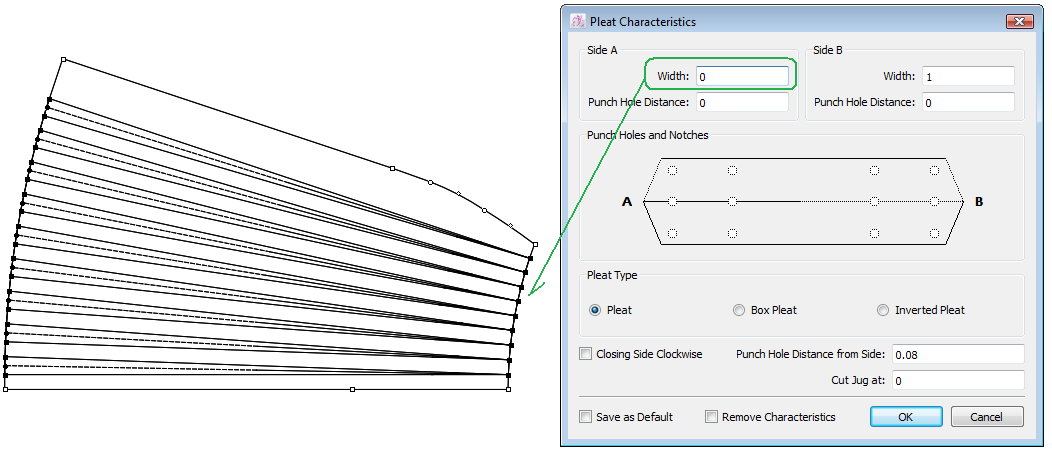Image resolution: width=1052 pixels, height=451 pixels.
Task: Check the Remove Characteristics box
Action: pyautogui.click(x=712, y=417)
